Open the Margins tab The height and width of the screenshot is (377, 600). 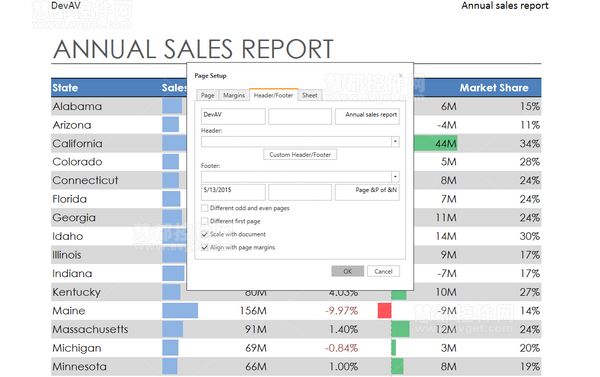pos(234,95)
